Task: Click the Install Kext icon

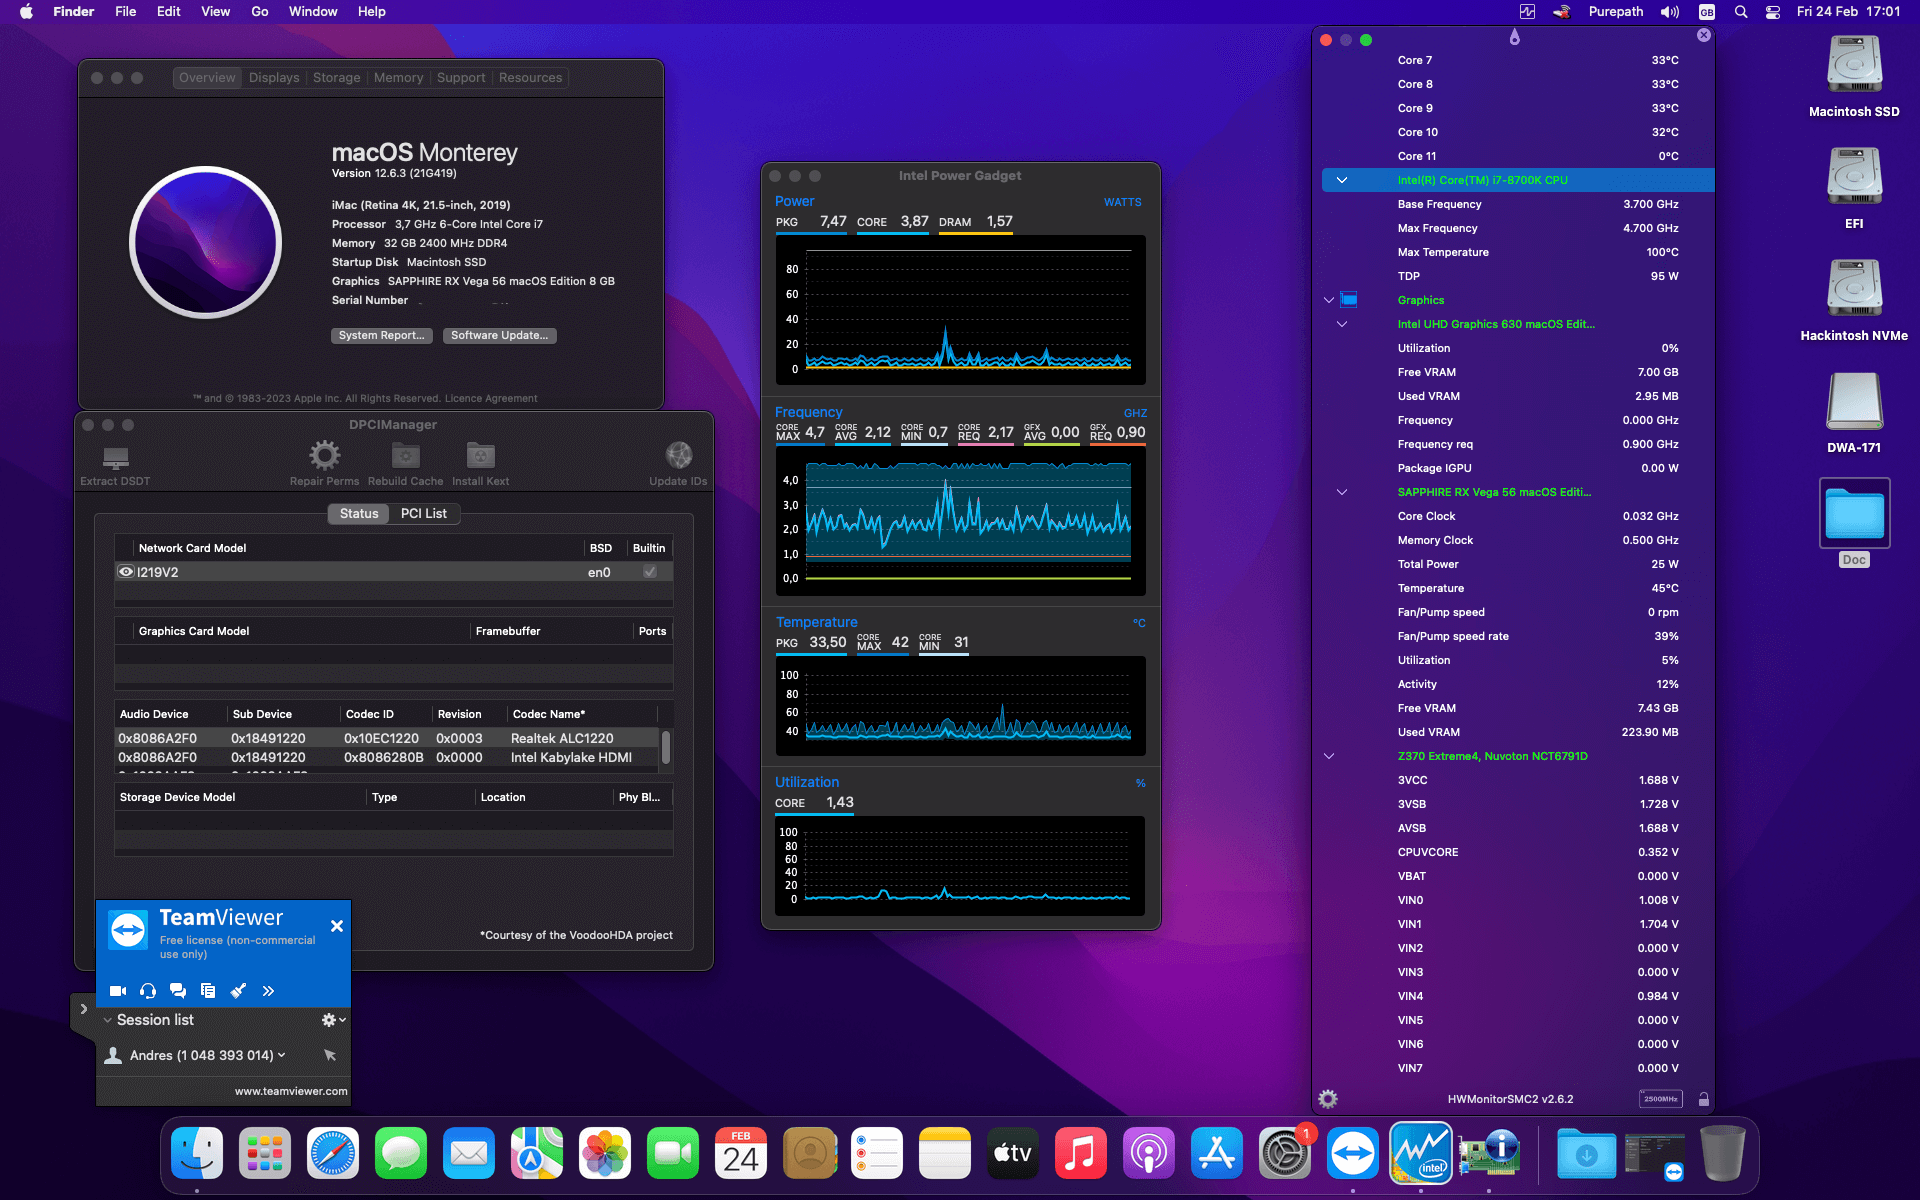Action: click(480, 456)
